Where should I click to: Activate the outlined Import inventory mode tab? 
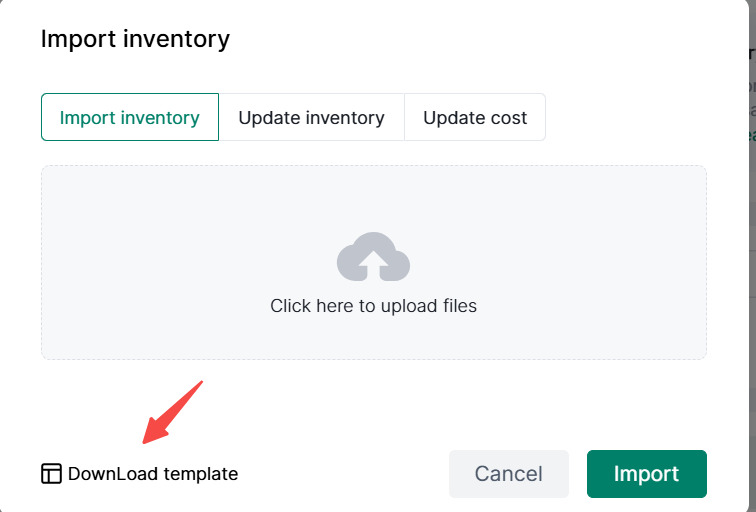click(x=130, y=117)
